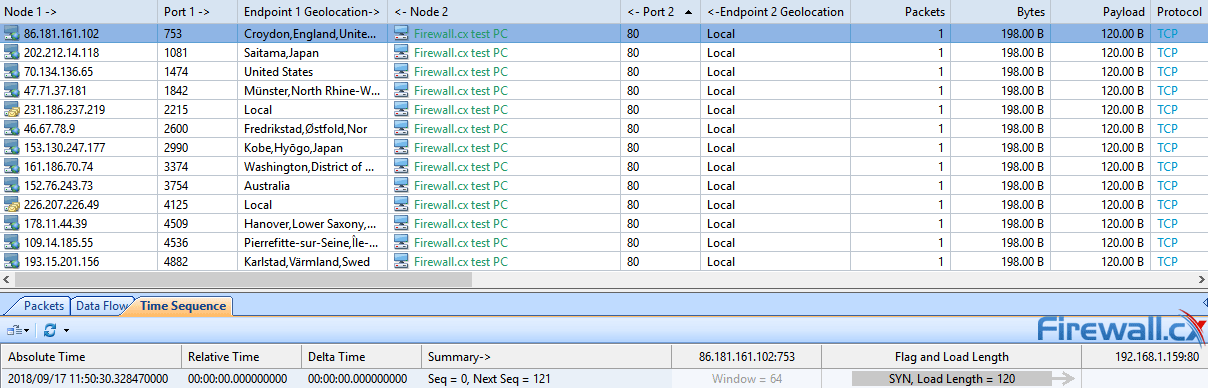The image size is (1208, 388).
Task: Click node icon beside 161.186.70.74
Action: click(x=12, y=167)
